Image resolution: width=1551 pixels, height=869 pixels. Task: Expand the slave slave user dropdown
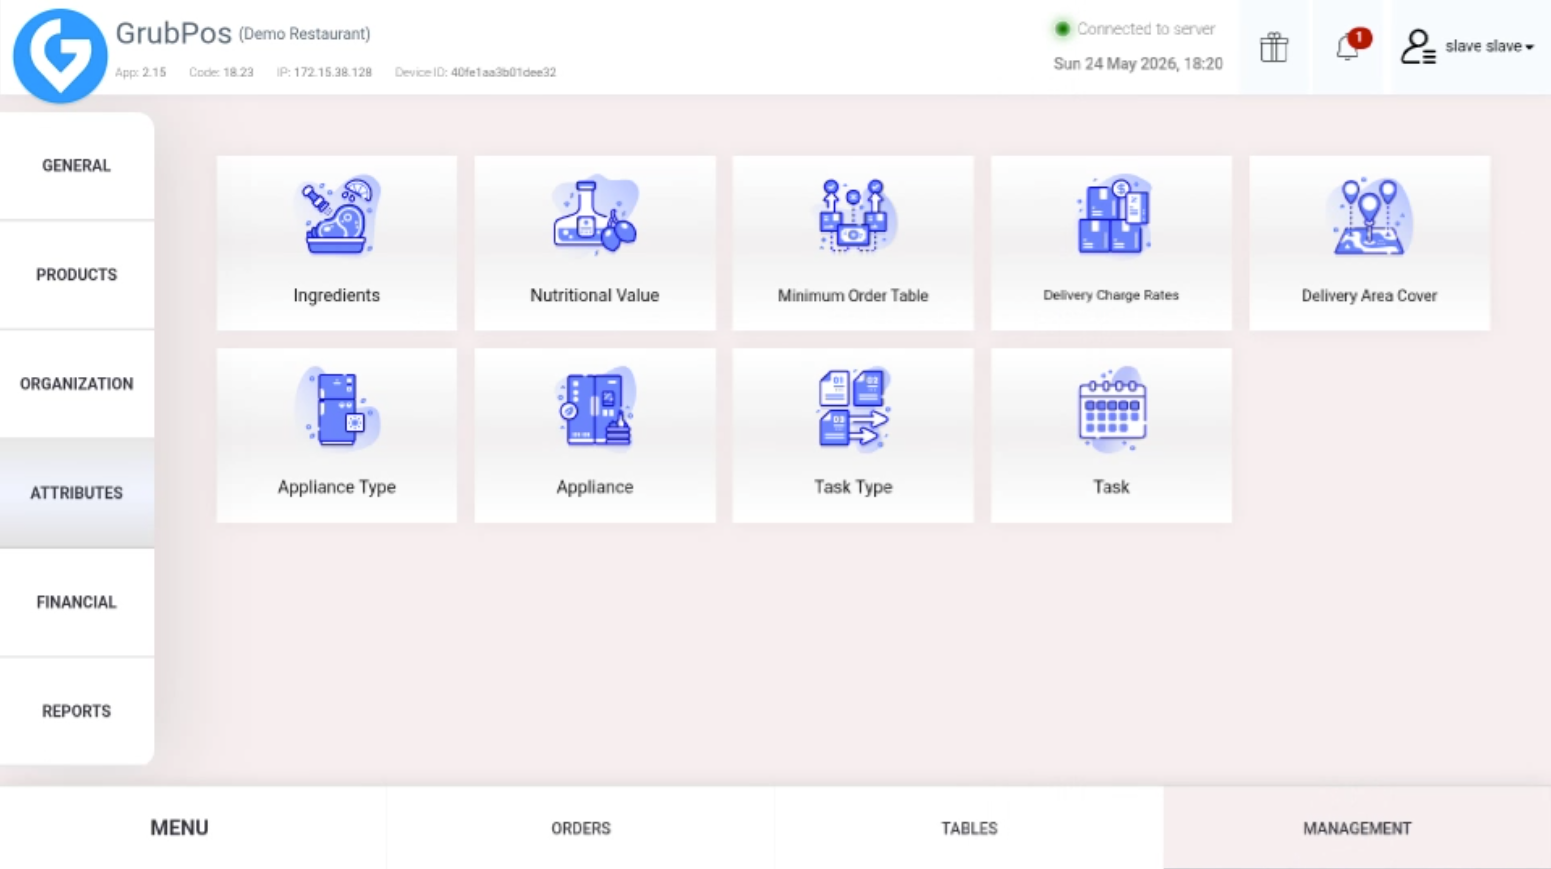point(1489,46)
